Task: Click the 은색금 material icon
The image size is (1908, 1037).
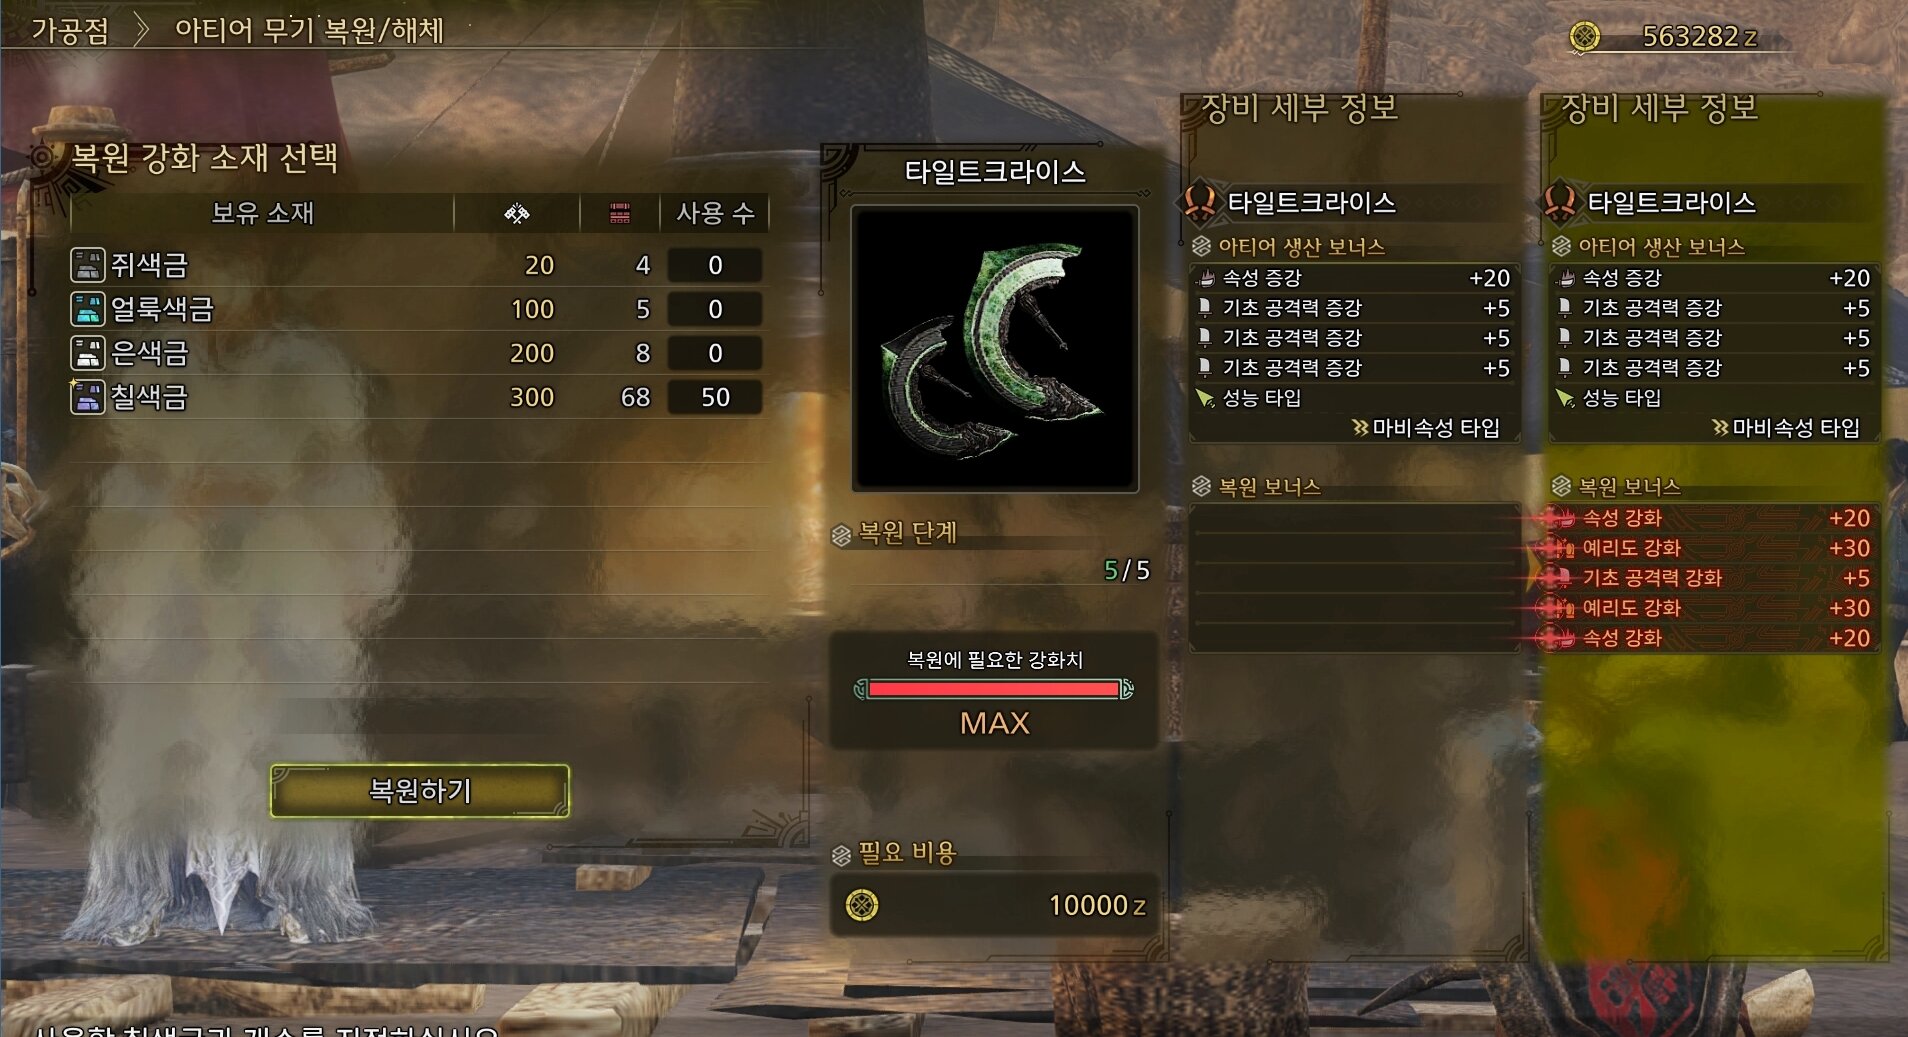Action: (88, 353)
